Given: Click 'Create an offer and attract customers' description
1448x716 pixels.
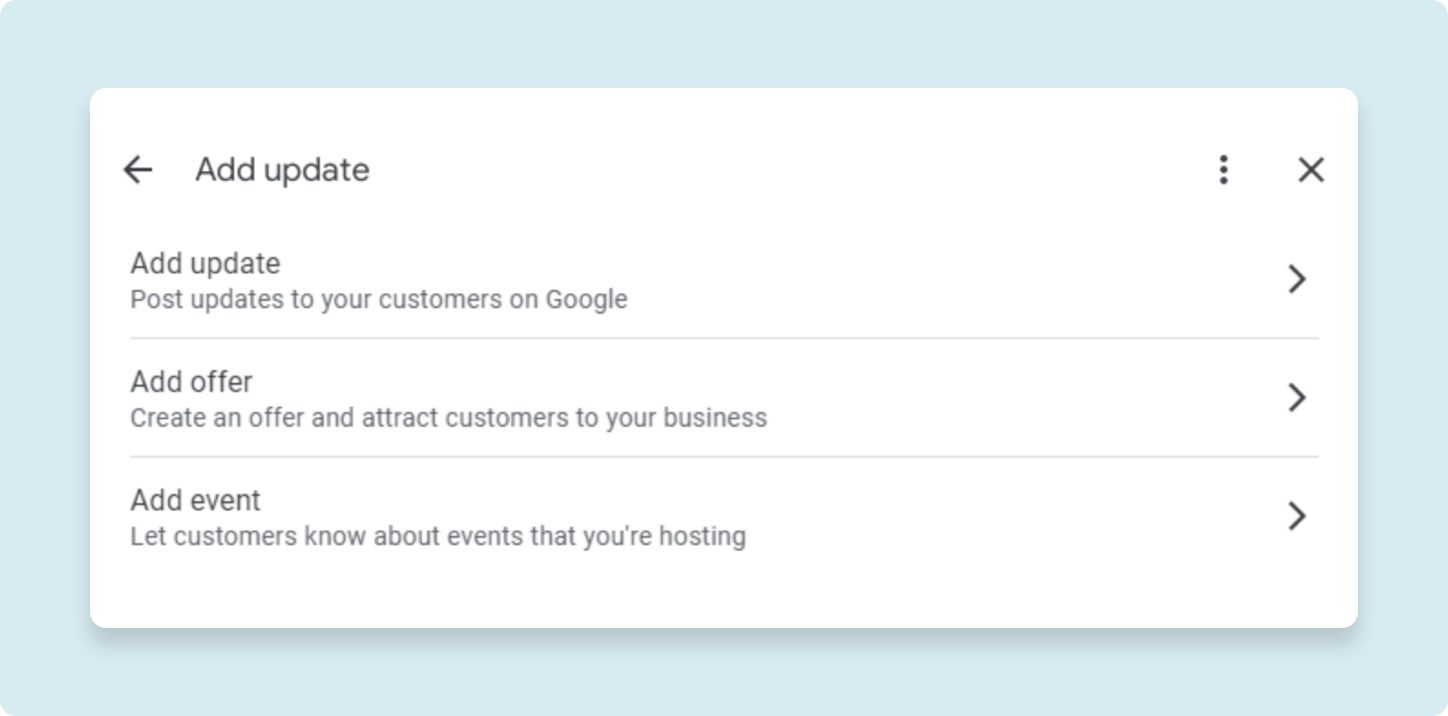Looking at the screenshot, I should (x=449, y=417).
